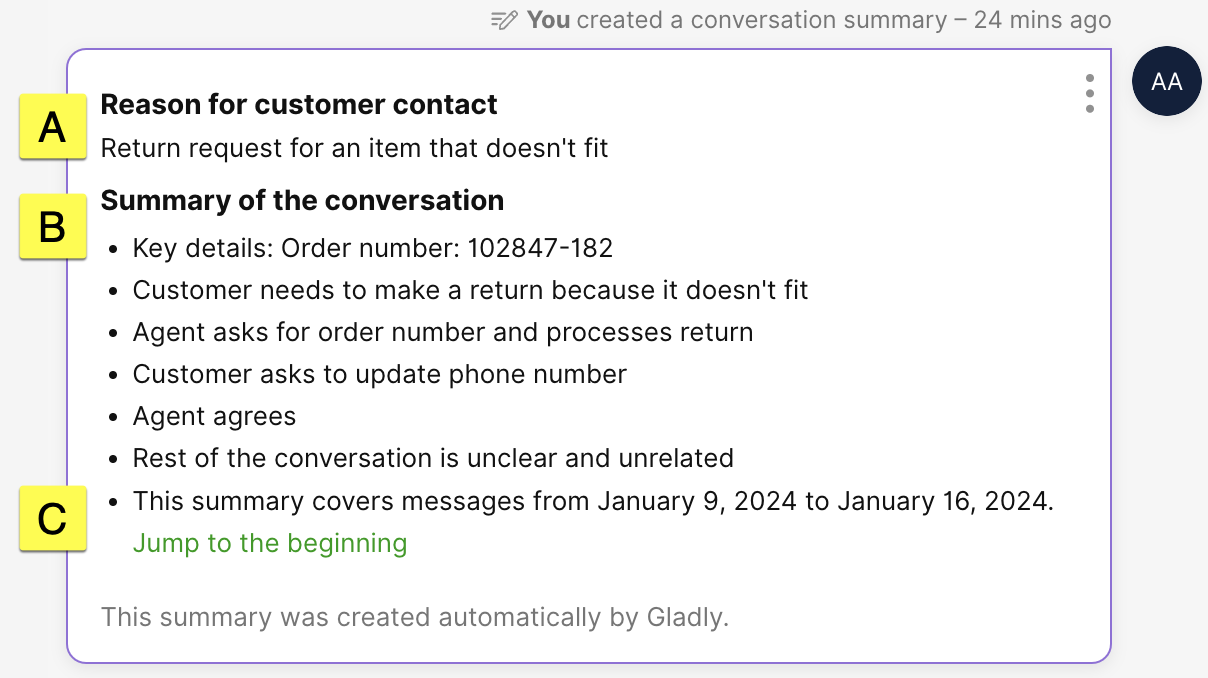Click the January 9 to January 16 date range text
Viewport: 1208px width, 678px height.
click(x=825, y=501)
